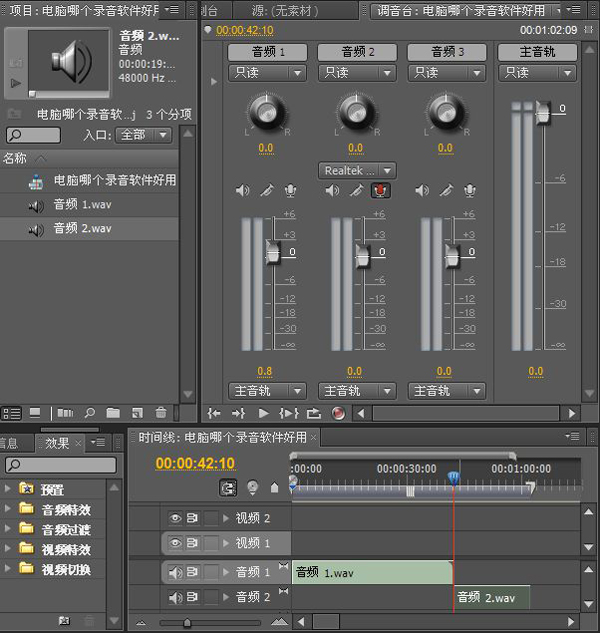
Task: Play audio with the mixer play button
Action: click(263, 413)
